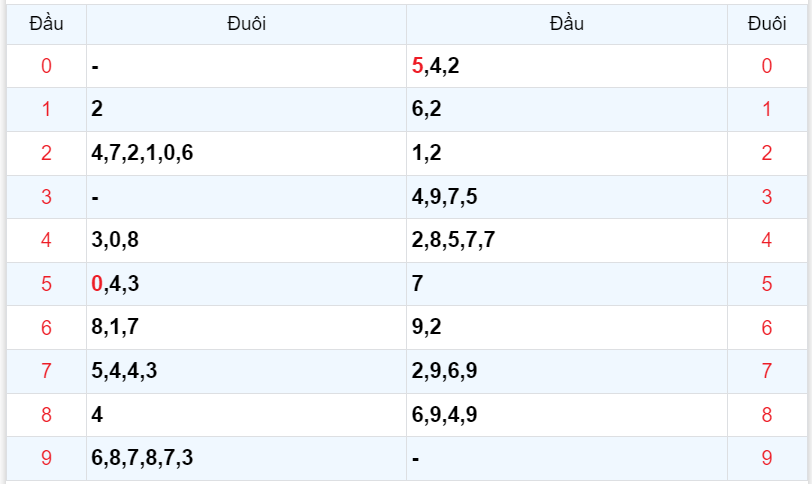Click the cell showing 6,2
812x484 pixels.
pos(426,110)
